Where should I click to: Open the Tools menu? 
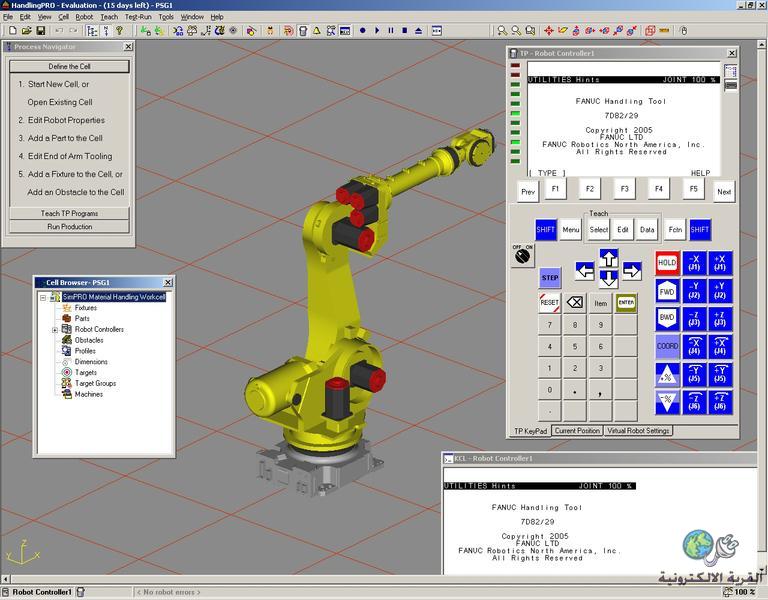166,17
